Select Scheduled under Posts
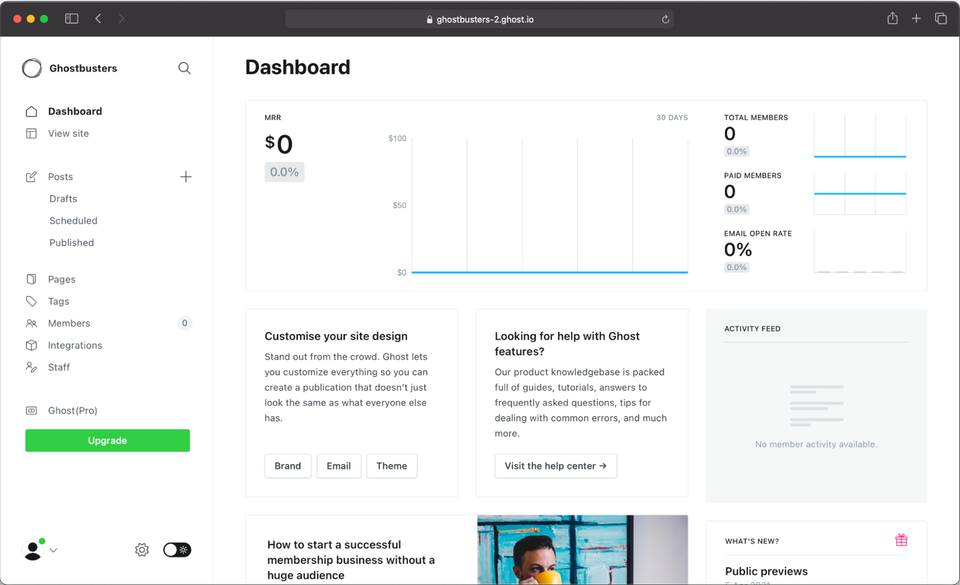The height and width of the screenshot is (585, 960). 73,221
